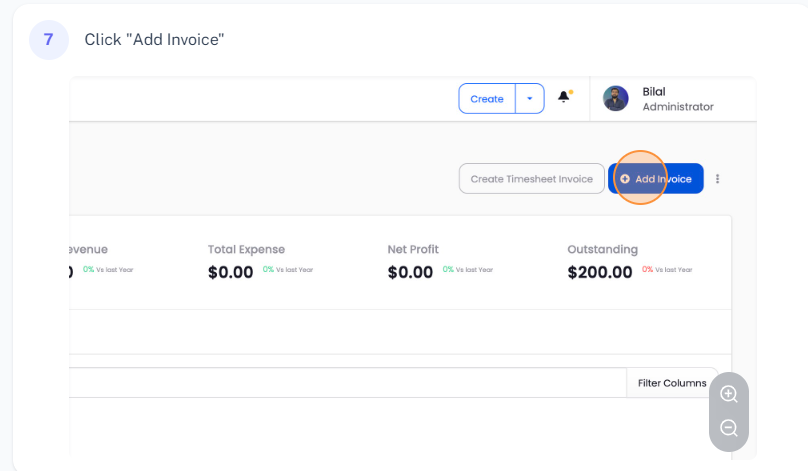Select the Net Profit $0.00 amount
Viewport: 808px width, 471px height.
click(x=410, y=272)
